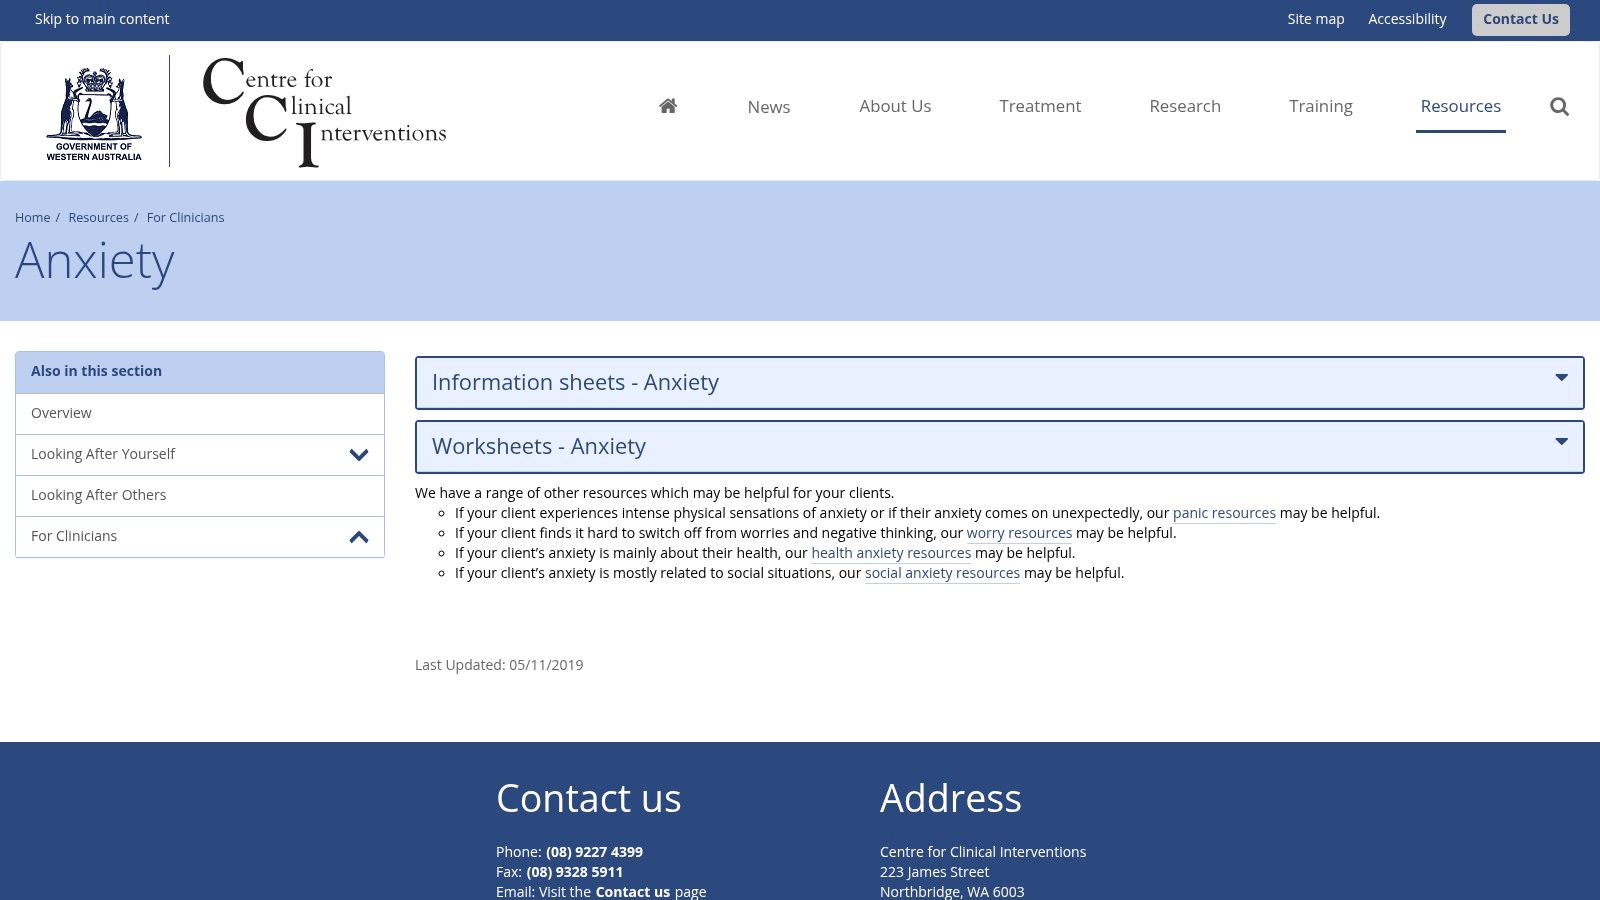Go to the home page via house icon

click(x=668, y=106)
